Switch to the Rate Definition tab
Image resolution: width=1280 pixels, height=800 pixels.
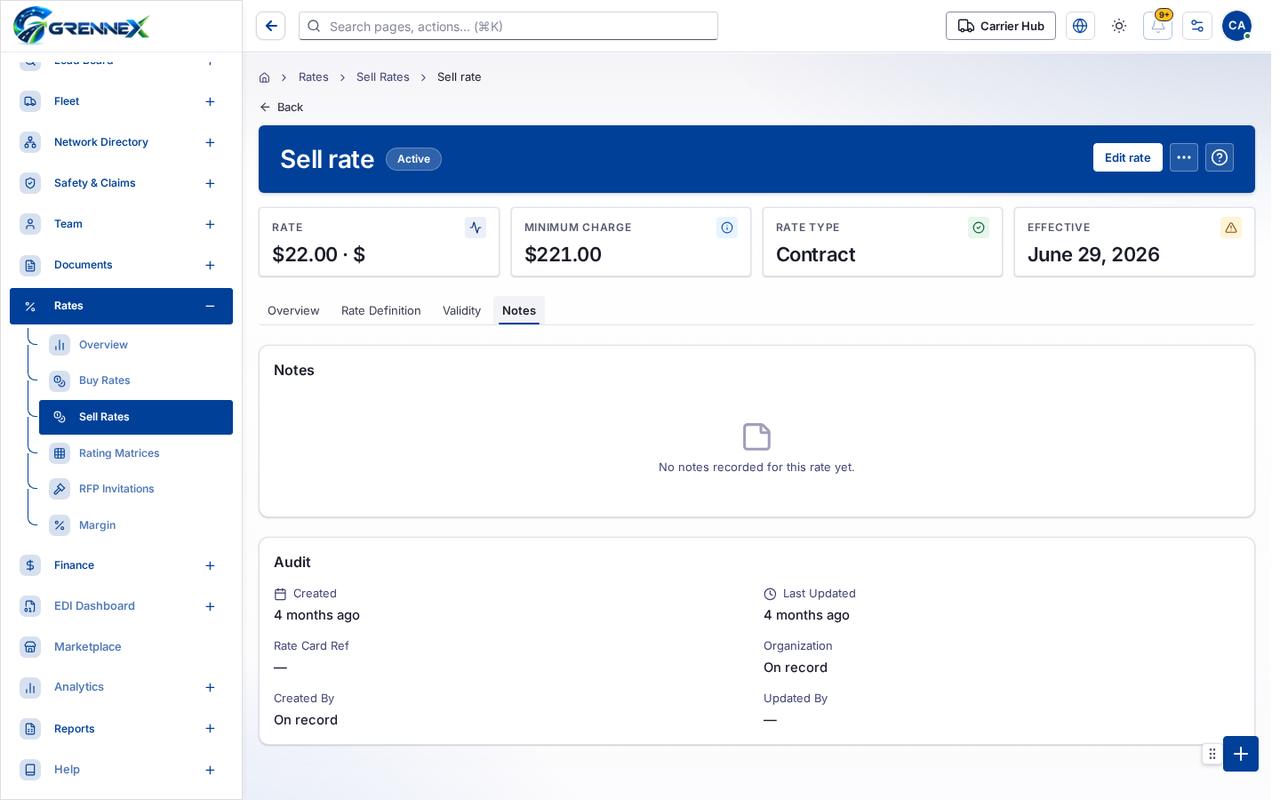click(381, 311)
